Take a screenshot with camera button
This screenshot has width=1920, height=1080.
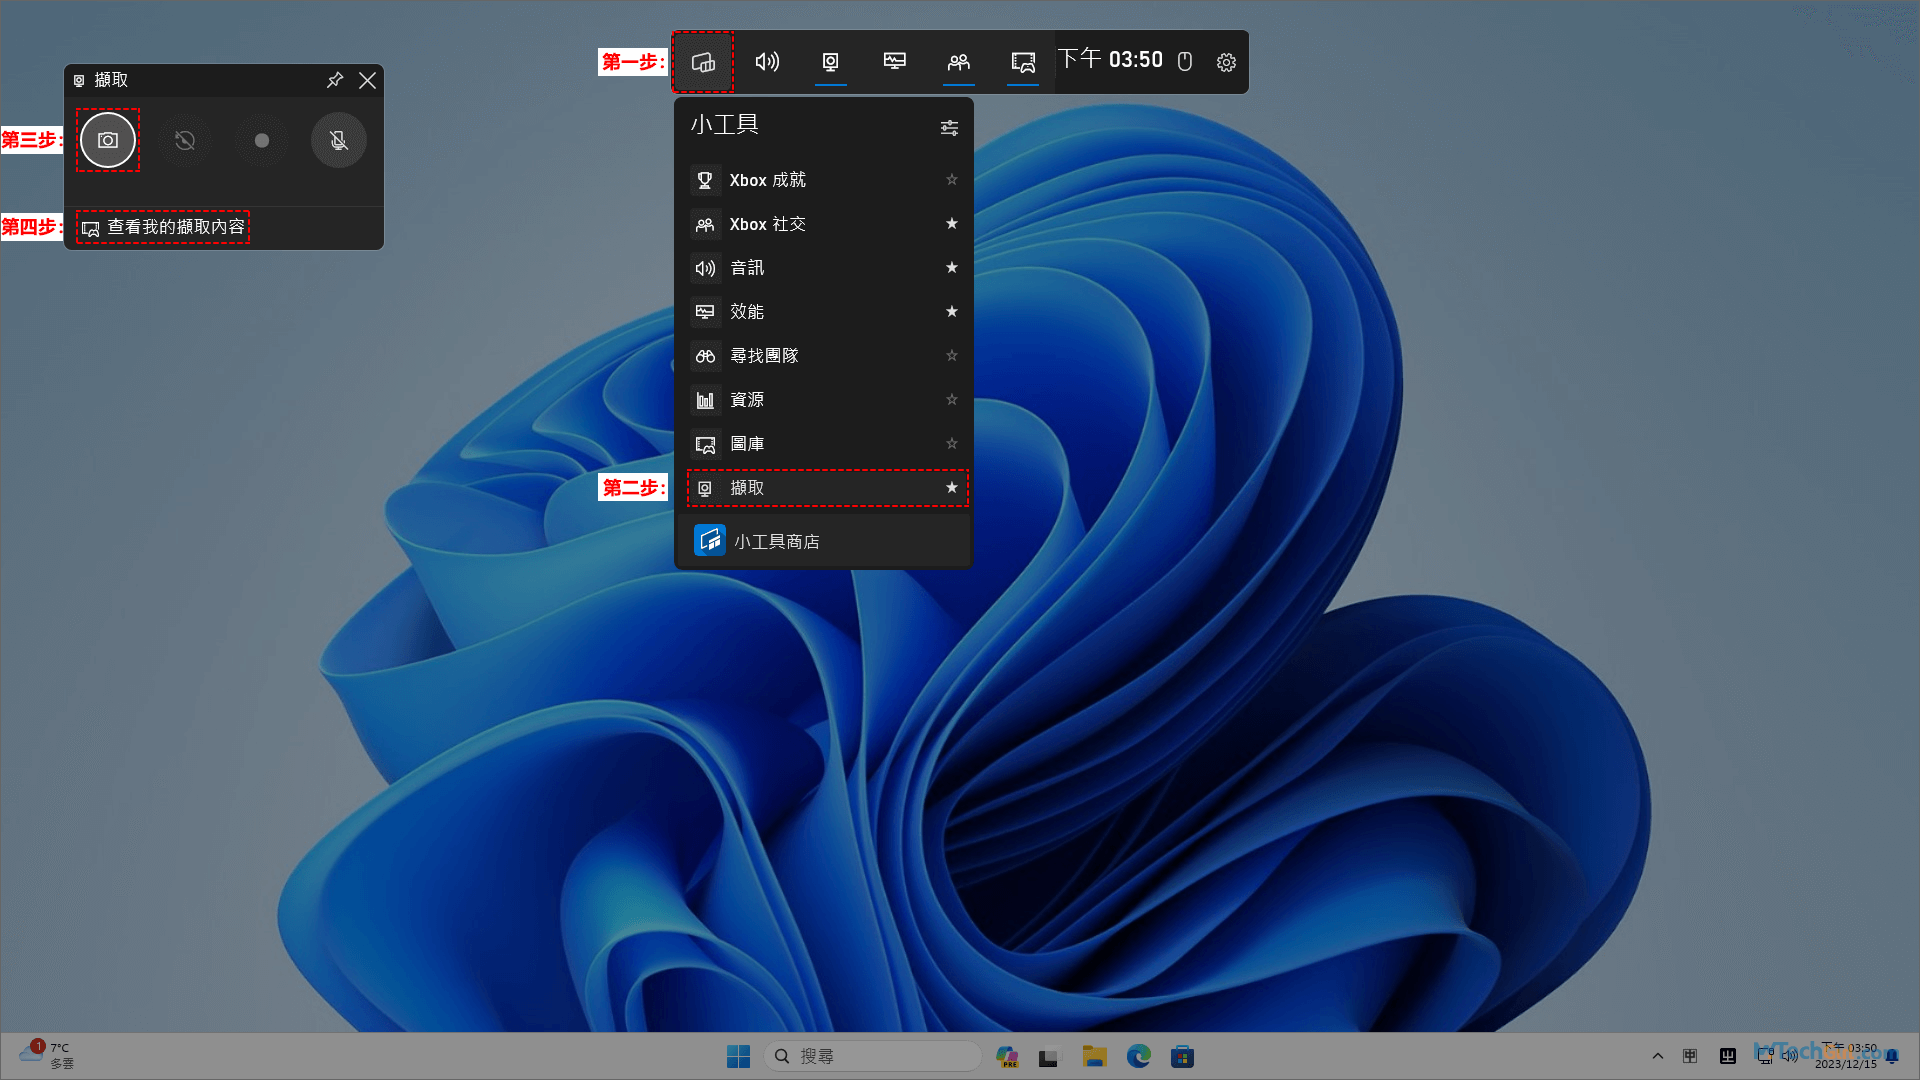[108, 140]
